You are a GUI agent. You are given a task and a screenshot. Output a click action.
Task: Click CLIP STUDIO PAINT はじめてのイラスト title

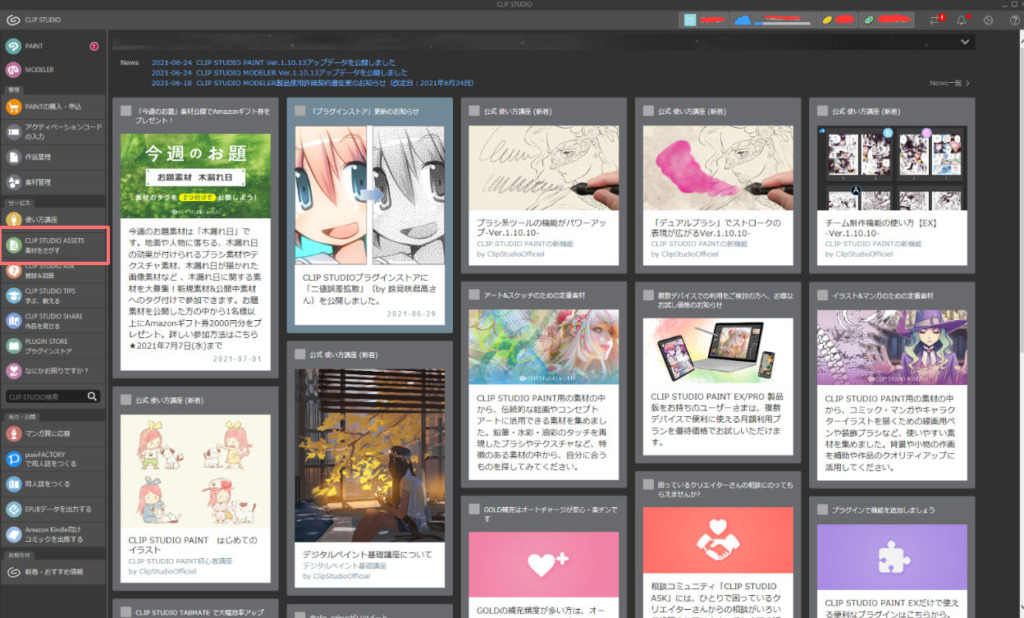coord(193,545)
